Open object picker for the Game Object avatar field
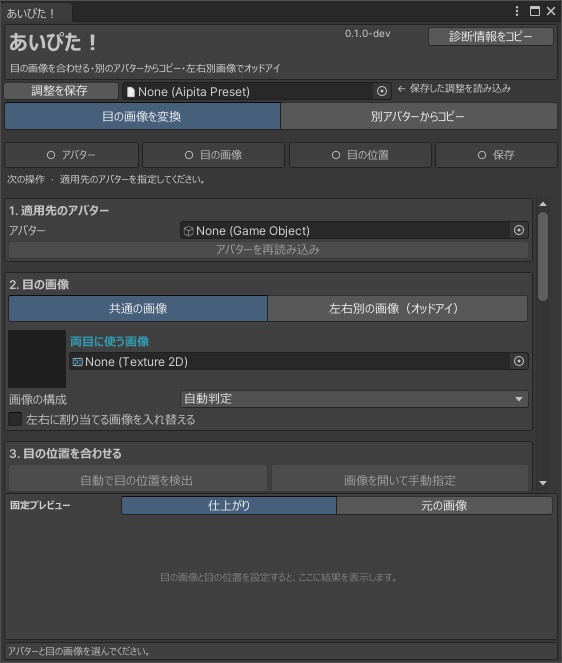 pyautogui.click(x=519, y=230)
